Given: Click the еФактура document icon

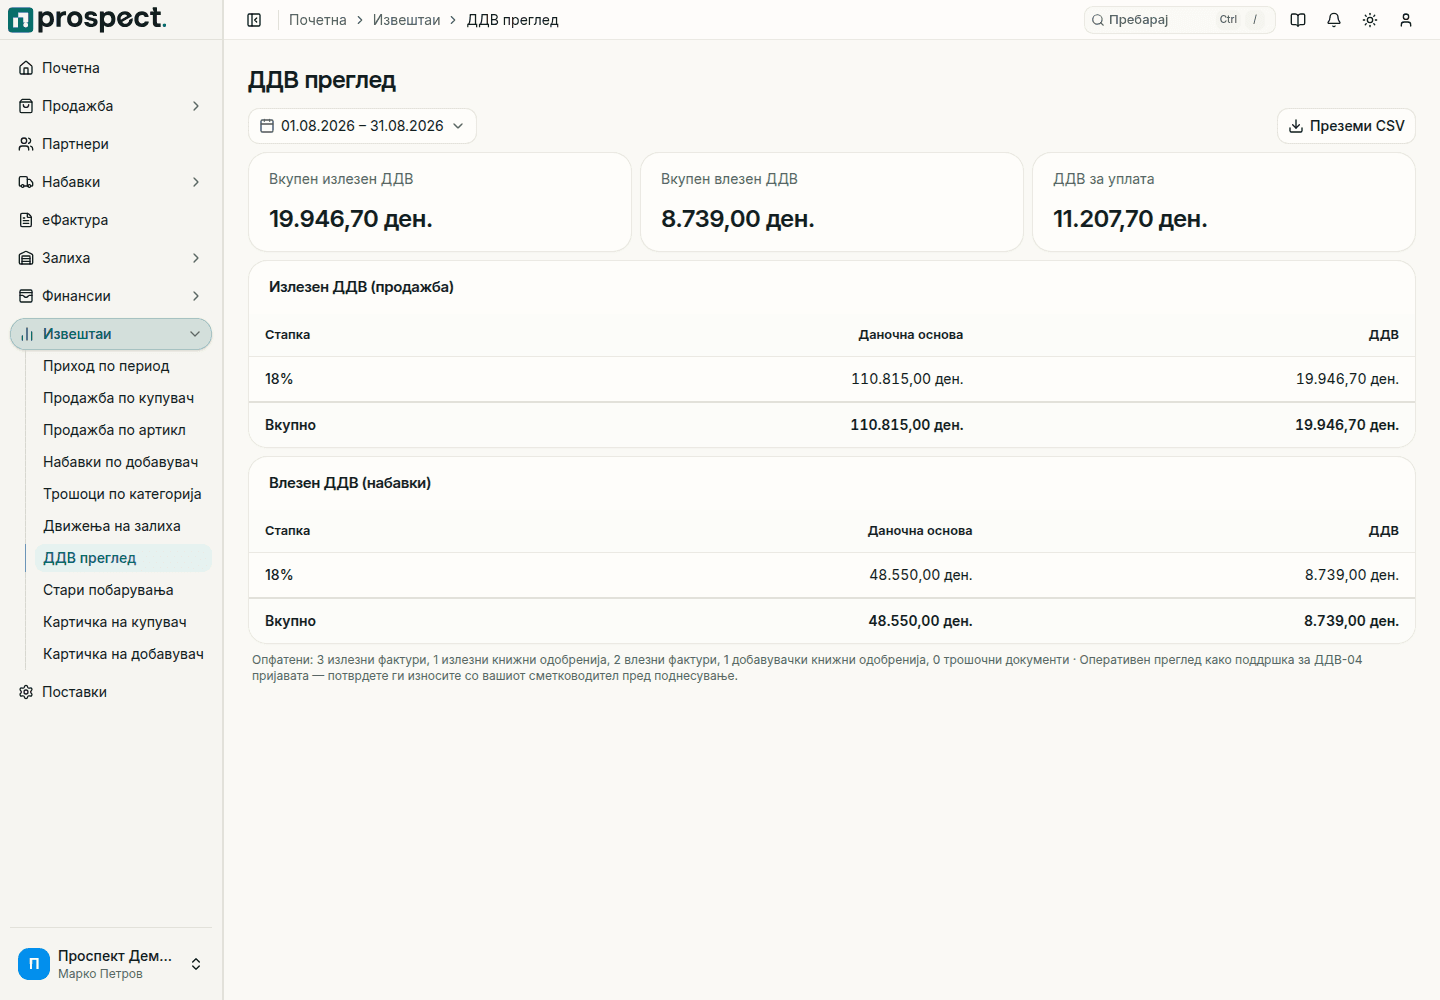Looking at the screenshot, I should click(x=26, y=220).
